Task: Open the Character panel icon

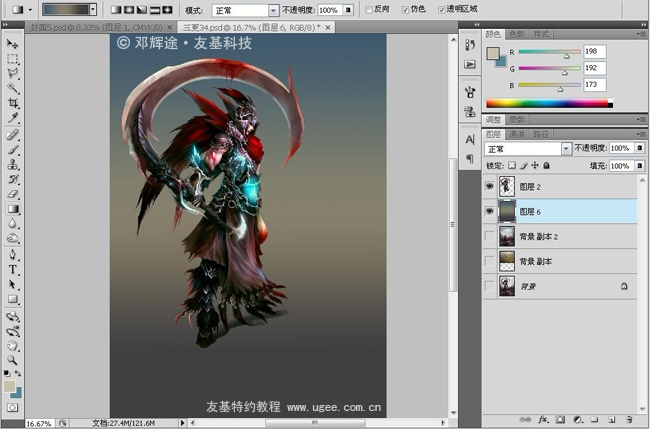Action: [x=470, y=139]
